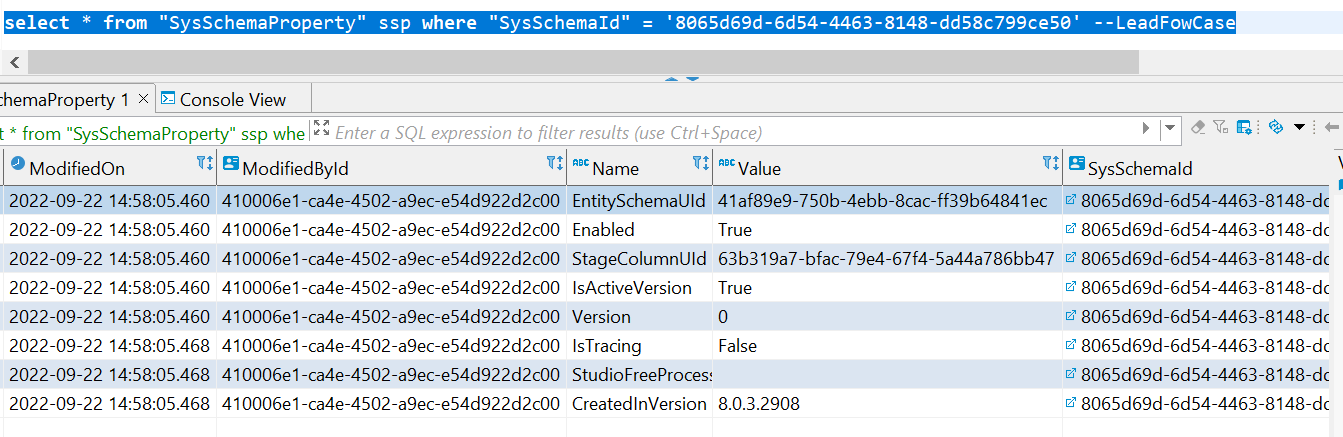This screenshot has height=437, width=1343.
Task: Sort/filter the ModifiedOn column icon
Action: click(204, 162)
